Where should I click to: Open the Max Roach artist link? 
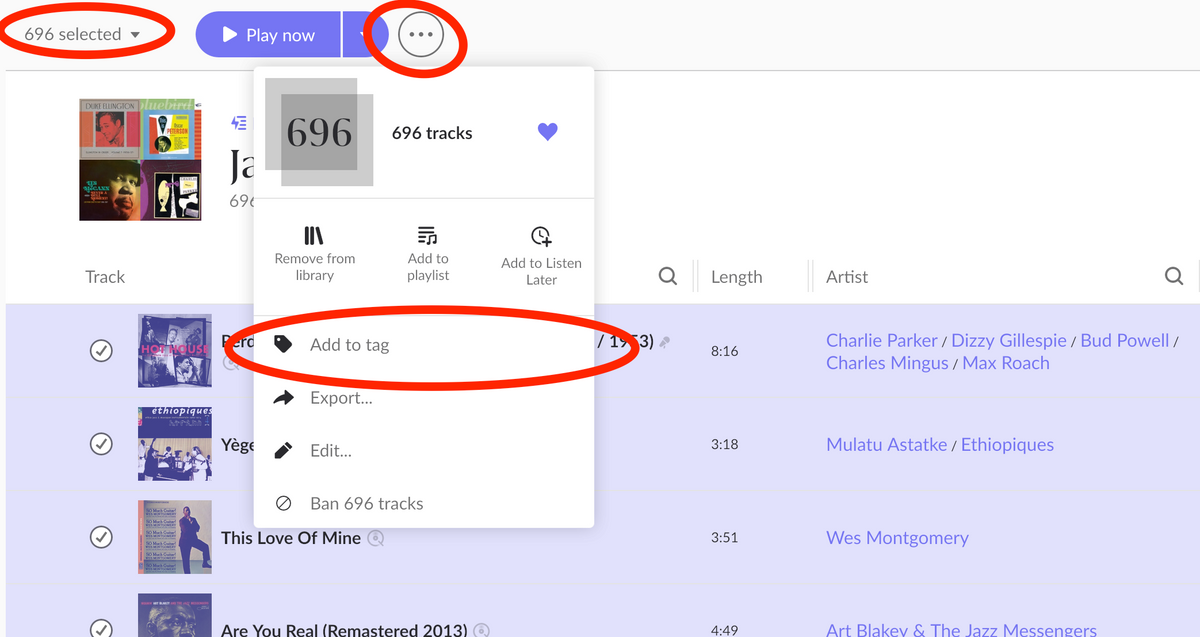1006,363
